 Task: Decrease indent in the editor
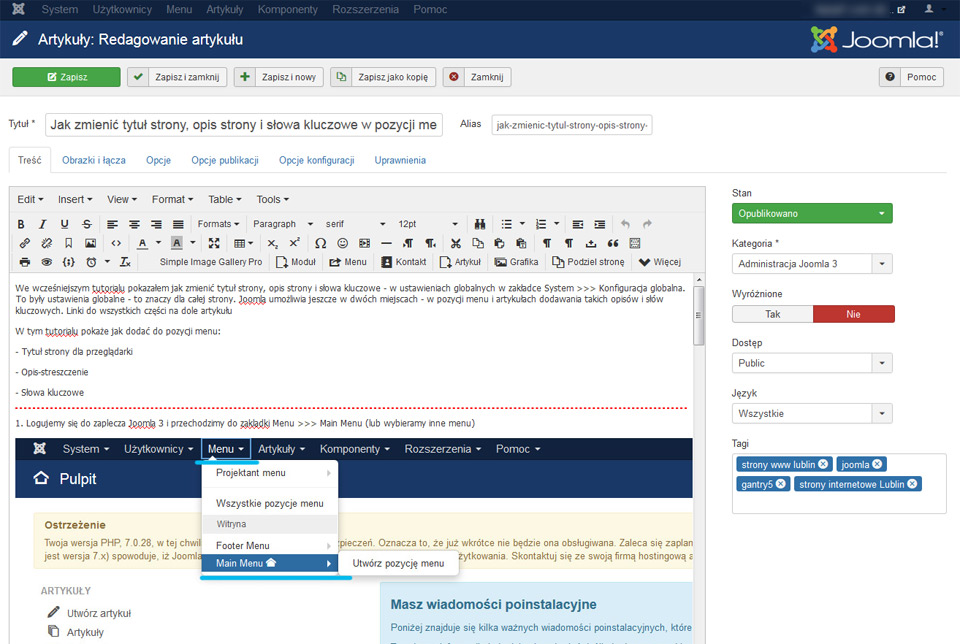pos(577,224)
